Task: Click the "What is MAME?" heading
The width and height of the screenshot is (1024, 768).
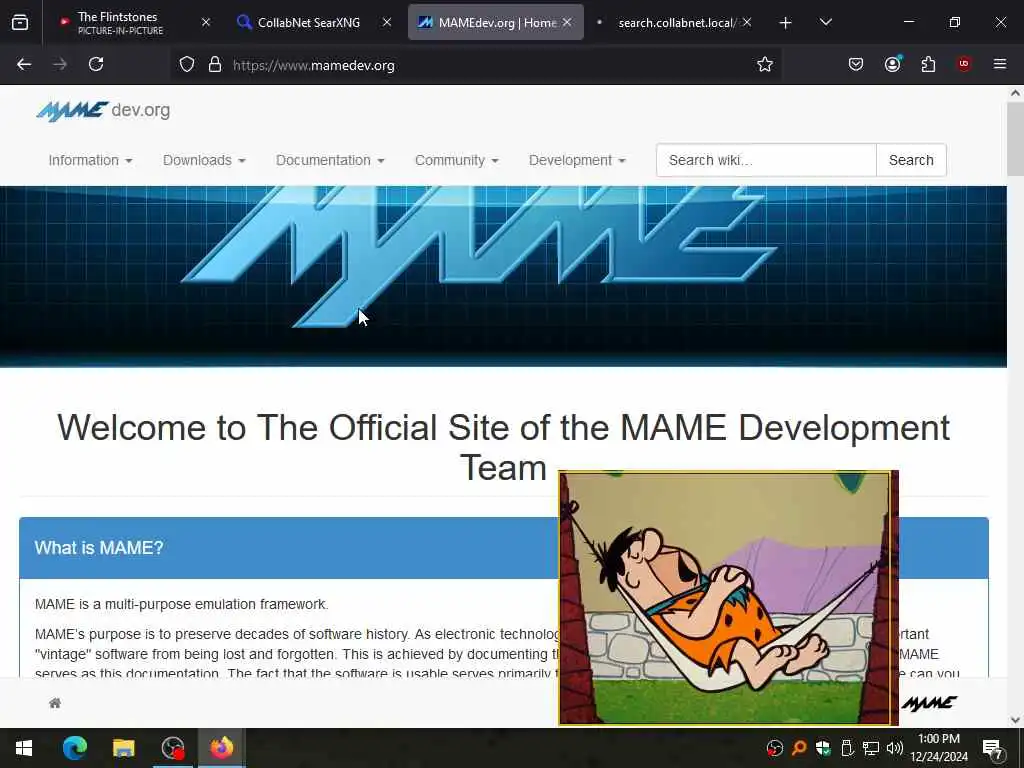Action: (99, 547)
